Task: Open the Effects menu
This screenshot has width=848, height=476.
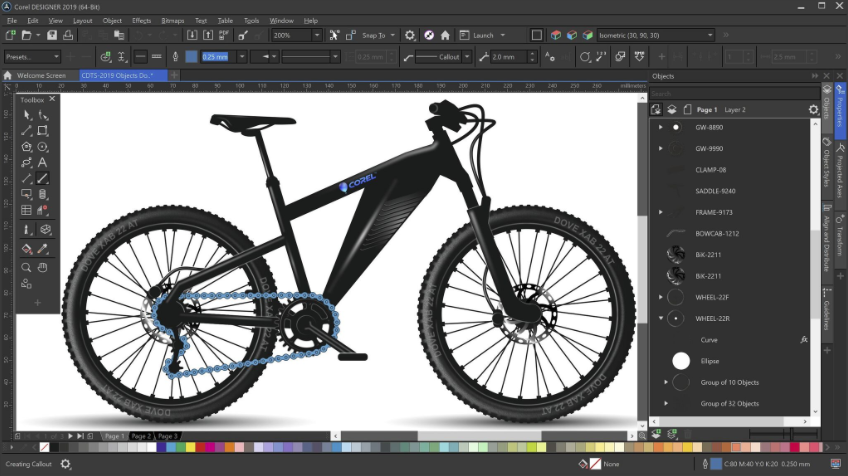Action: (x=141, y=20)
